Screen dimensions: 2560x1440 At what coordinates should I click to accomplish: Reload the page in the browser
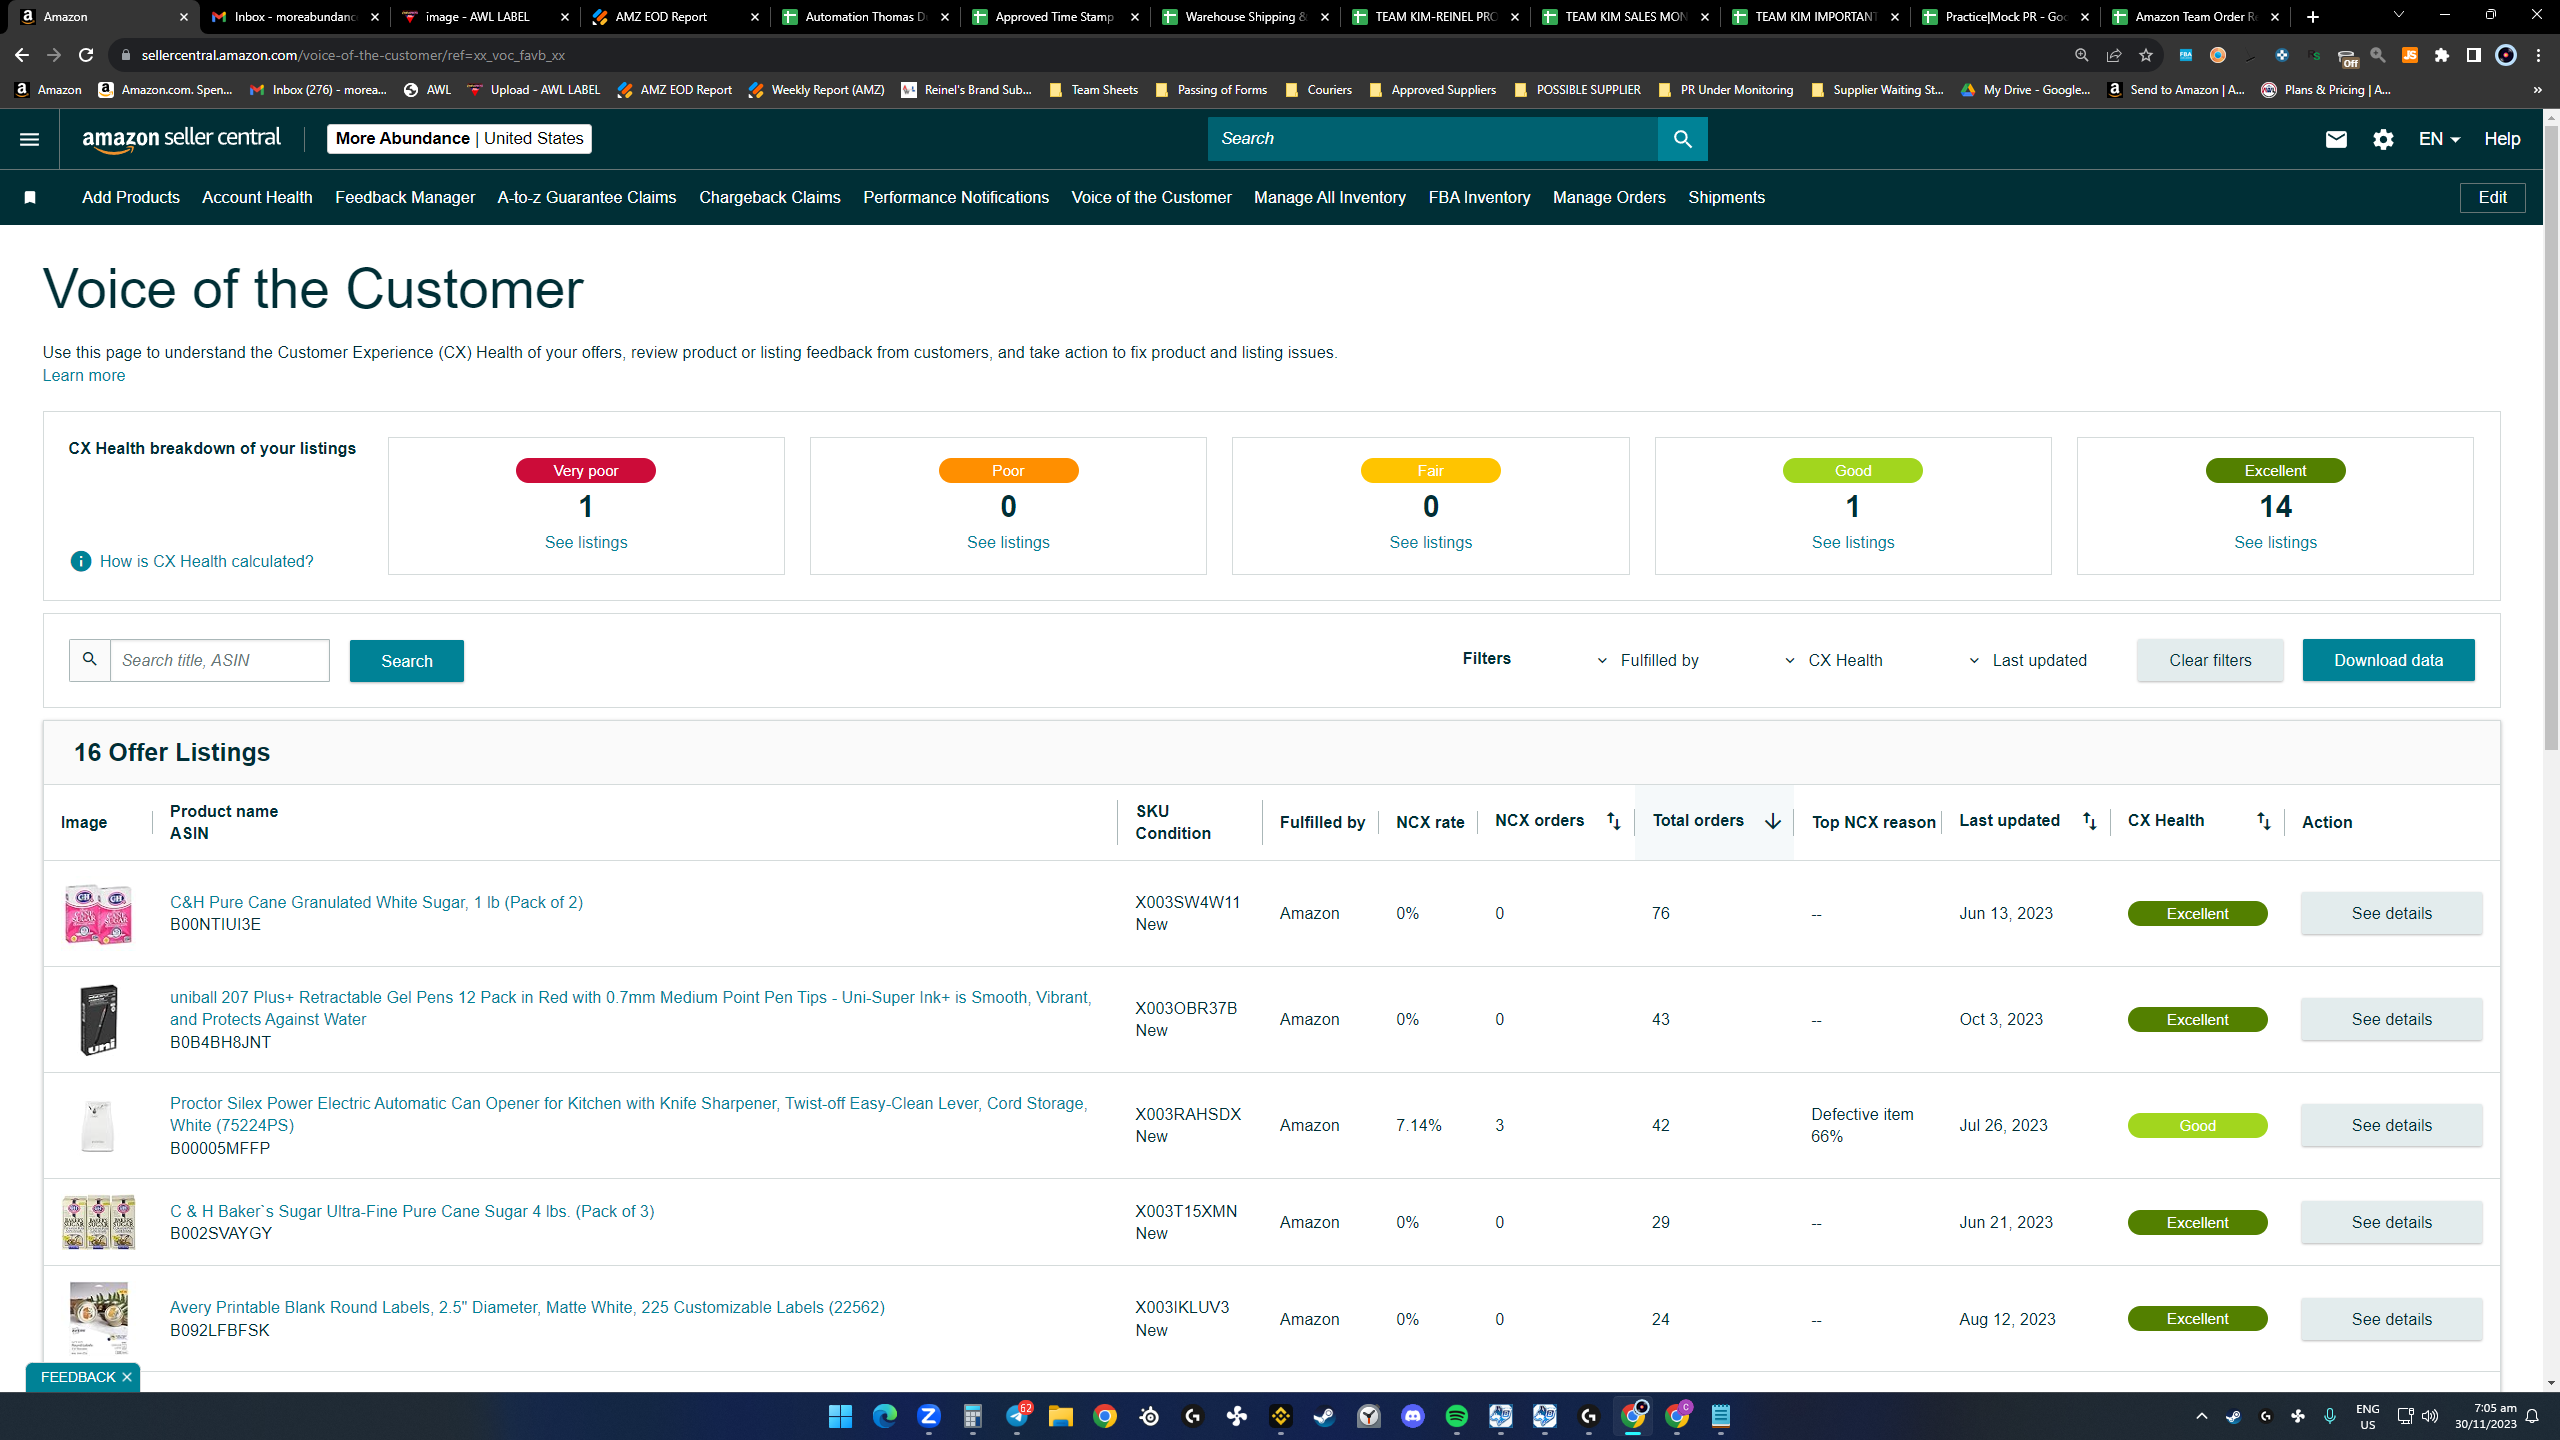pos(86,55)
